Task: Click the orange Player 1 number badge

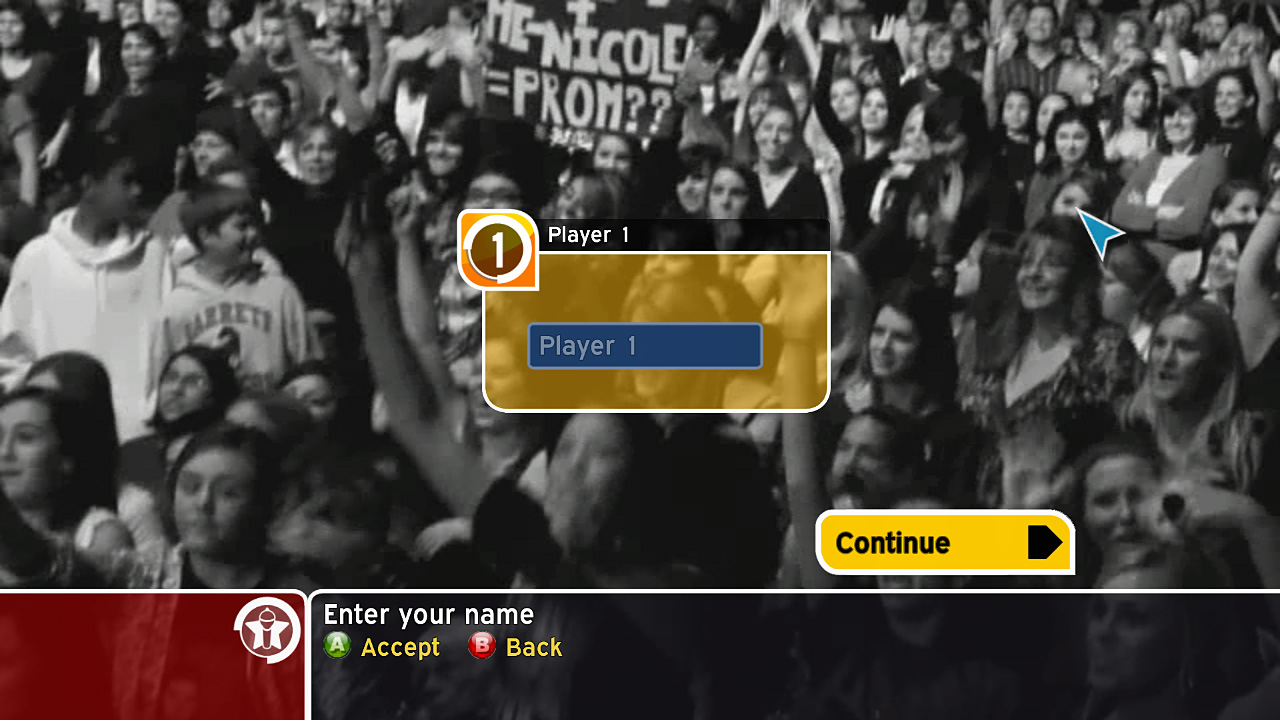Action: tap(498, 249)
